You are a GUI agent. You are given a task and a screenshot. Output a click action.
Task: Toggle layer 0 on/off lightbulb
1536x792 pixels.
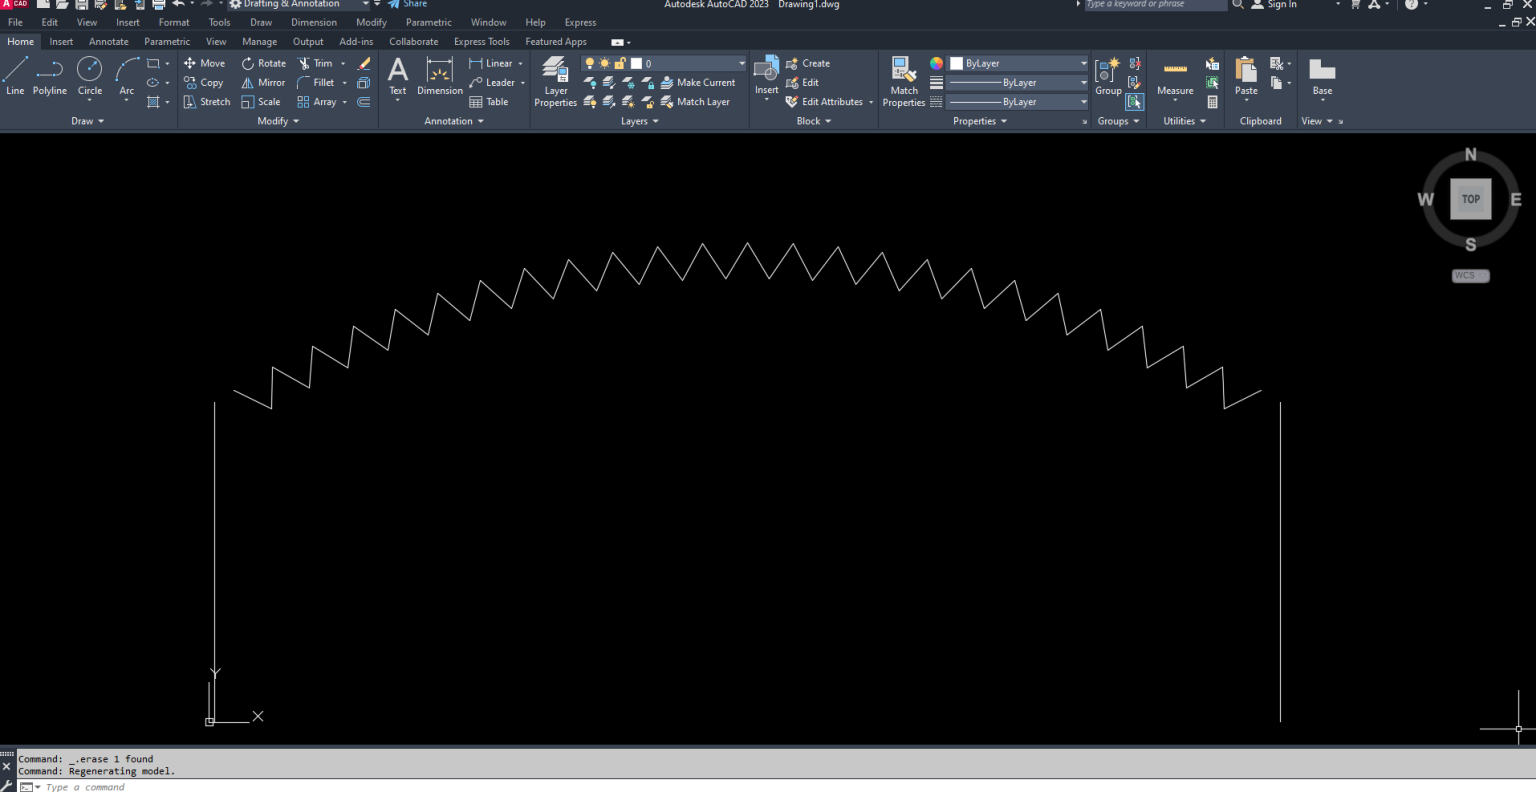[589, 63]
